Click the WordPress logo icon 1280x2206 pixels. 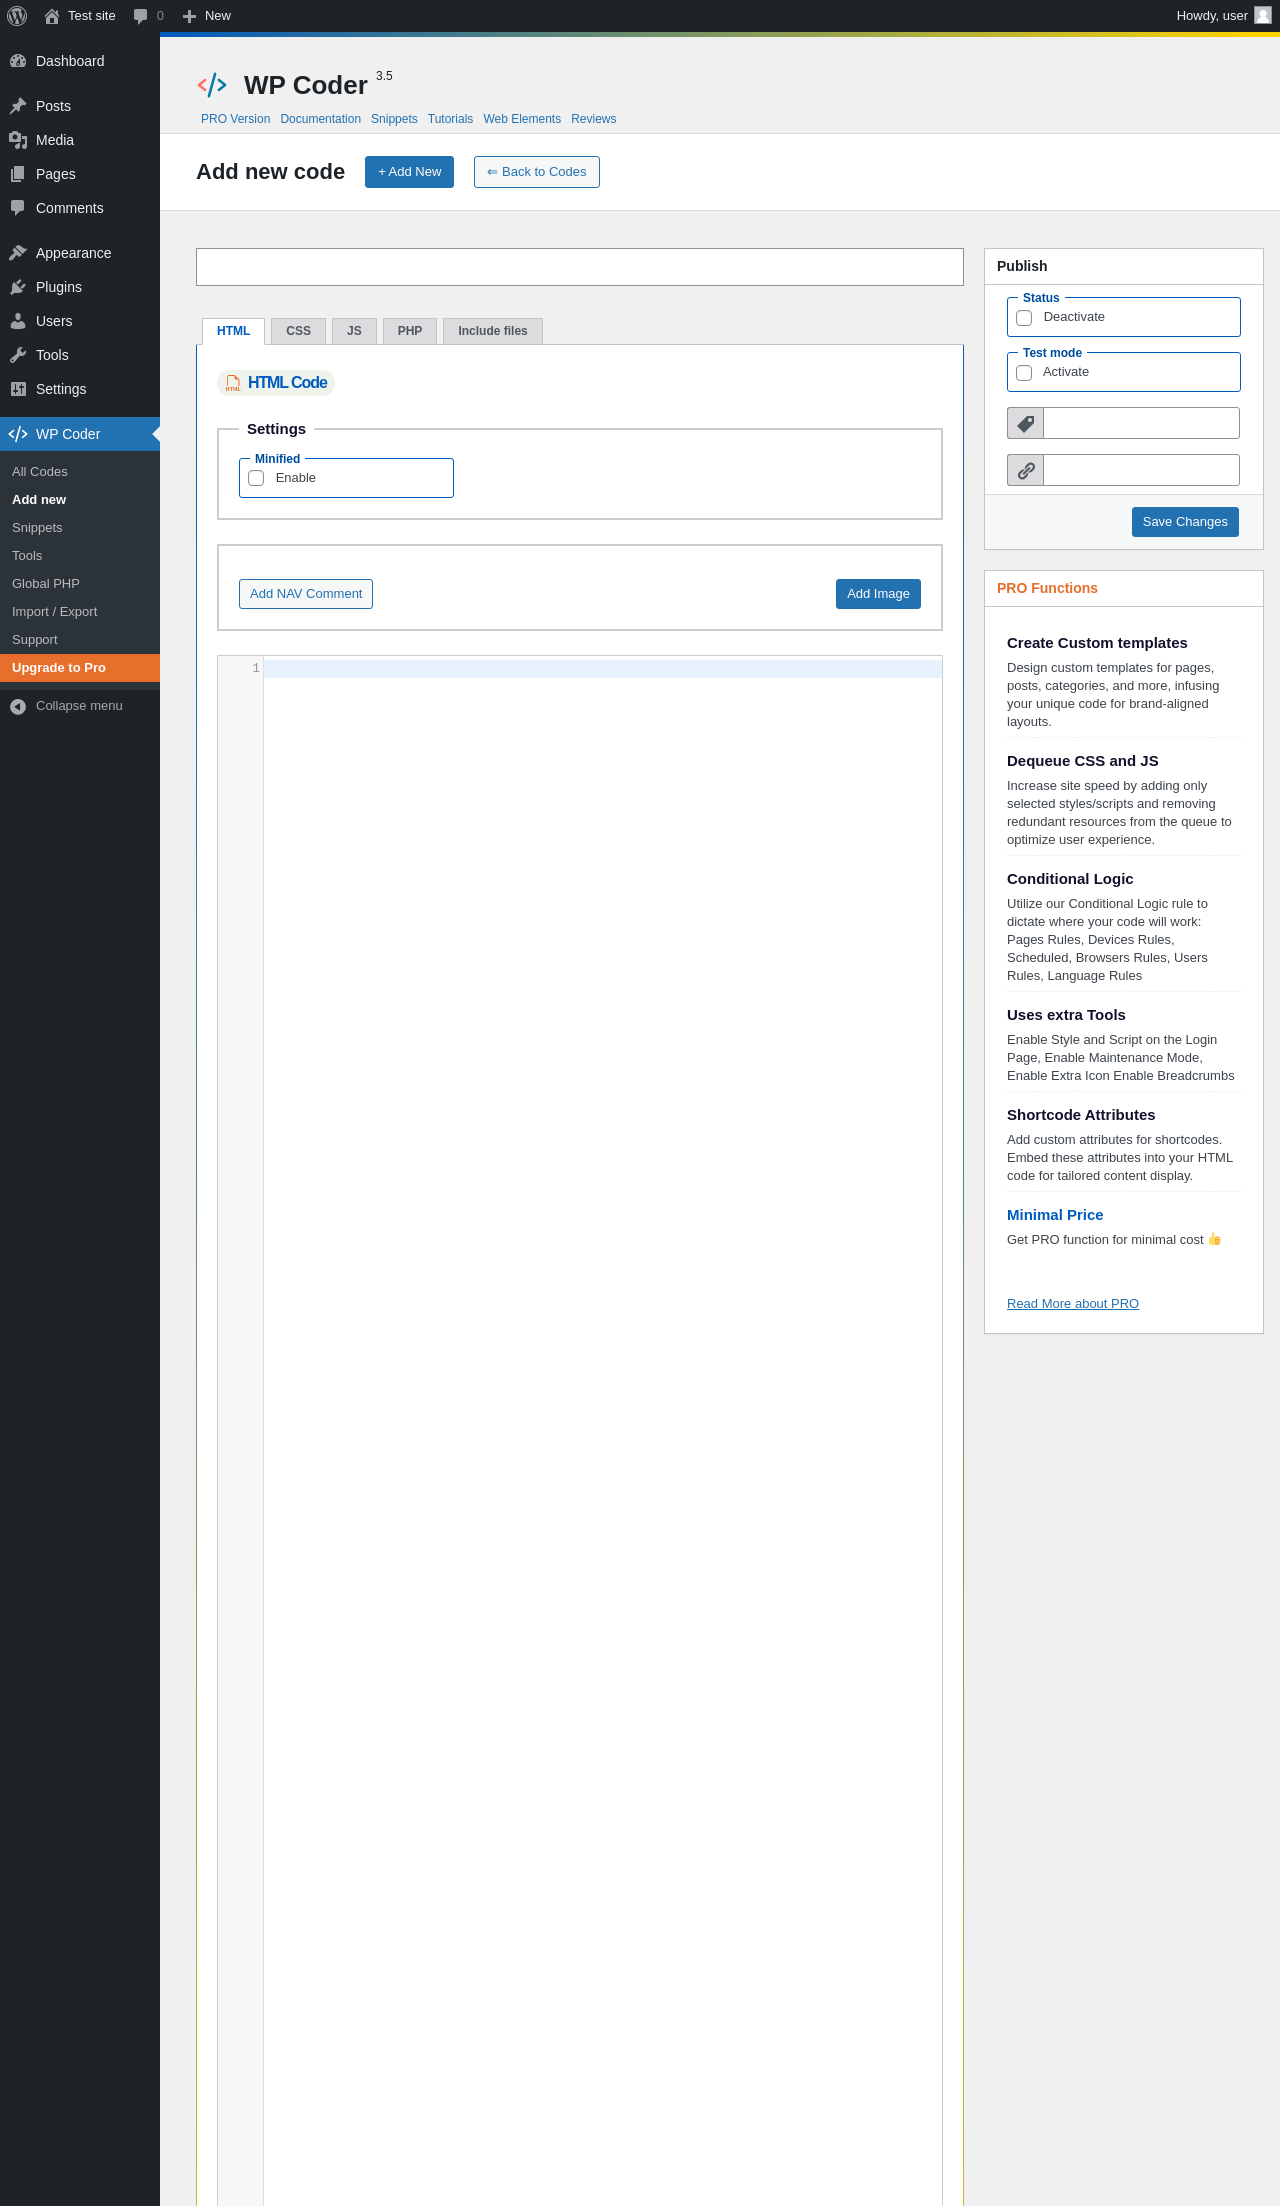click(17, 16)
